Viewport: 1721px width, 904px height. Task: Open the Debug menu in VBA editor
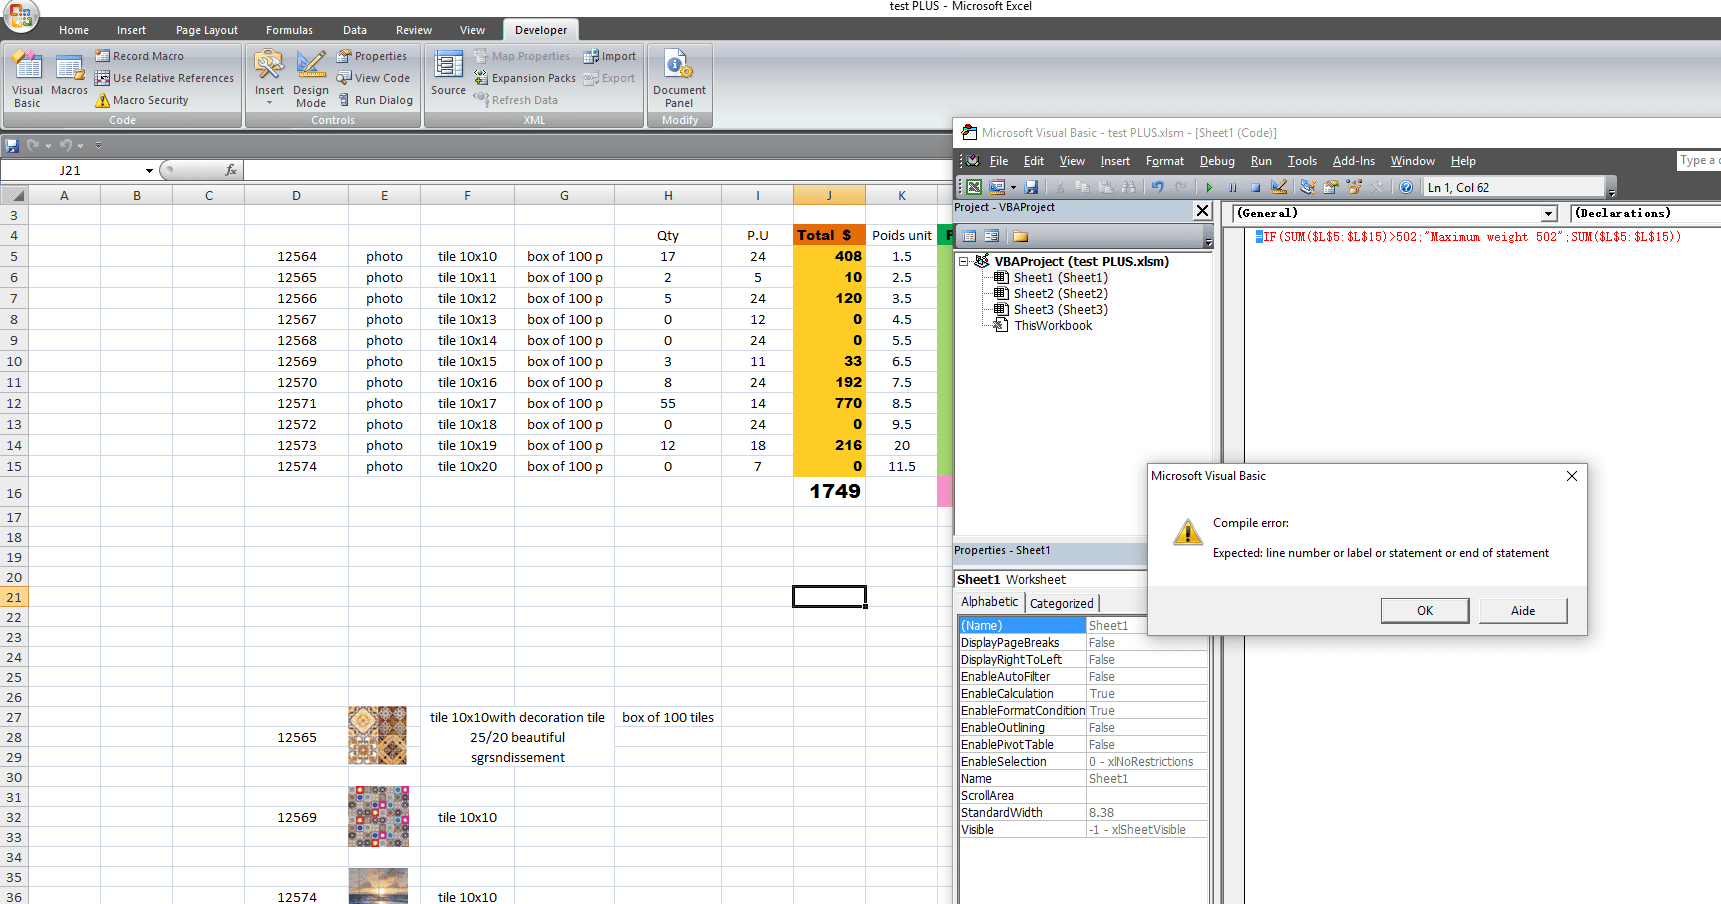(1216, 161)
